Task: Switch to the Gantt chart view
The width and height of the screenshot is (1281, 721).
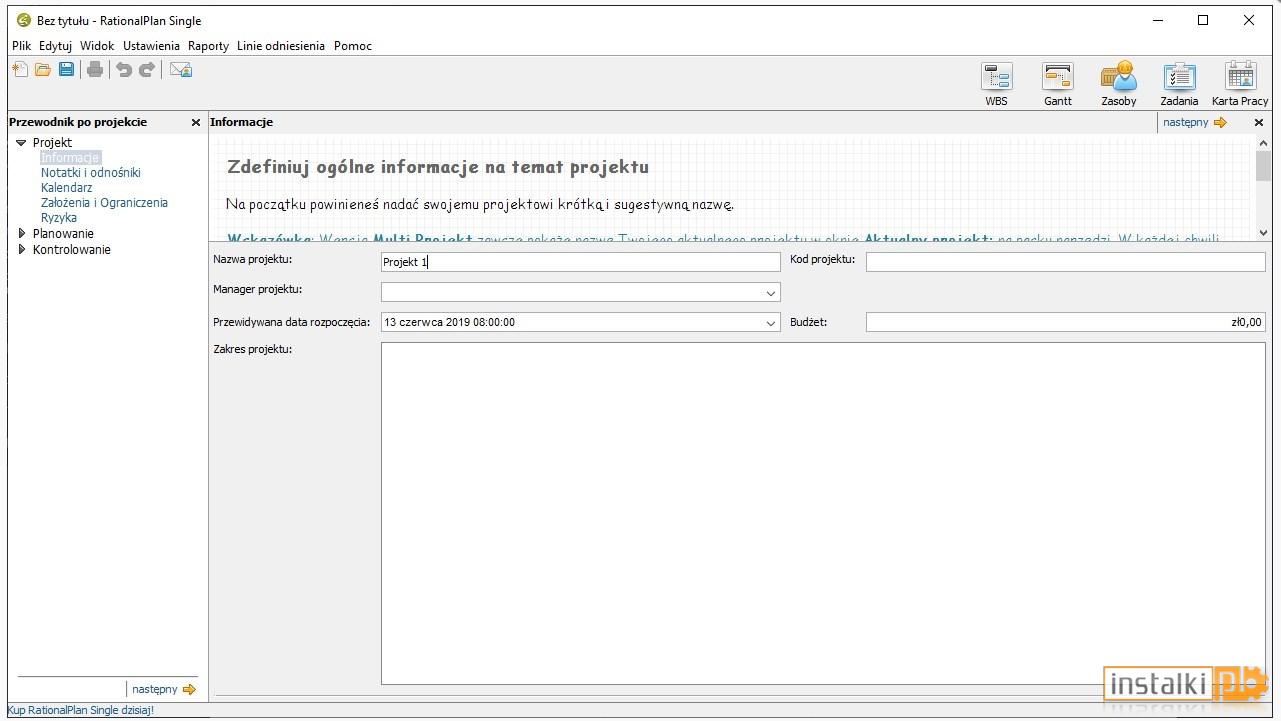Action: [x=1057, y=84]
